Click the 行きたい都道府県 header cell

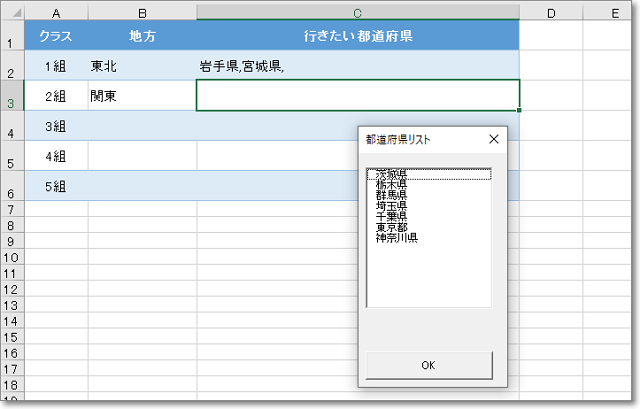(x=357, y=36)
